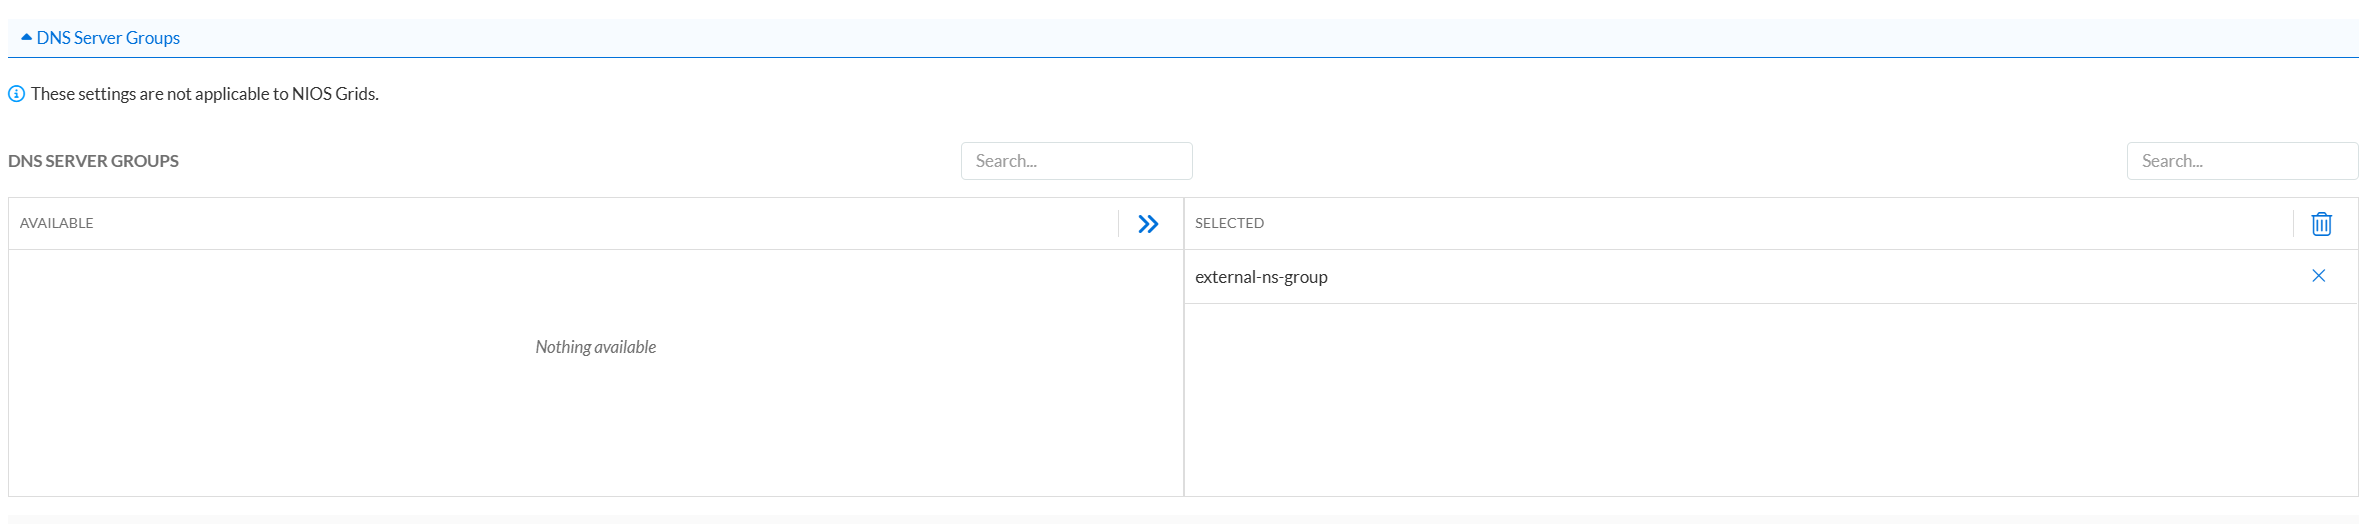
Task: Delete all selected groups with trash icon
Action: coord(2321,224)
